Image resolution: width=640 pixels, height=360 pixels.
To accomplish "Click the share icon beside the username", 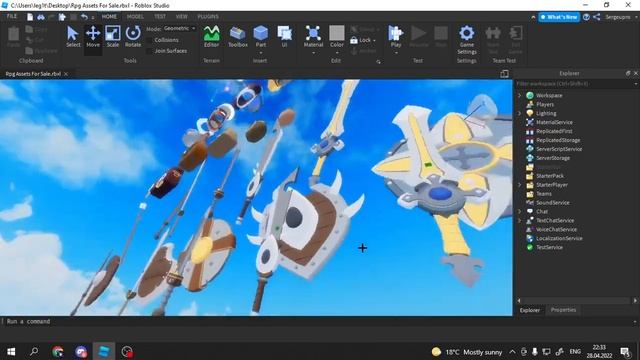I will point(596,17).
